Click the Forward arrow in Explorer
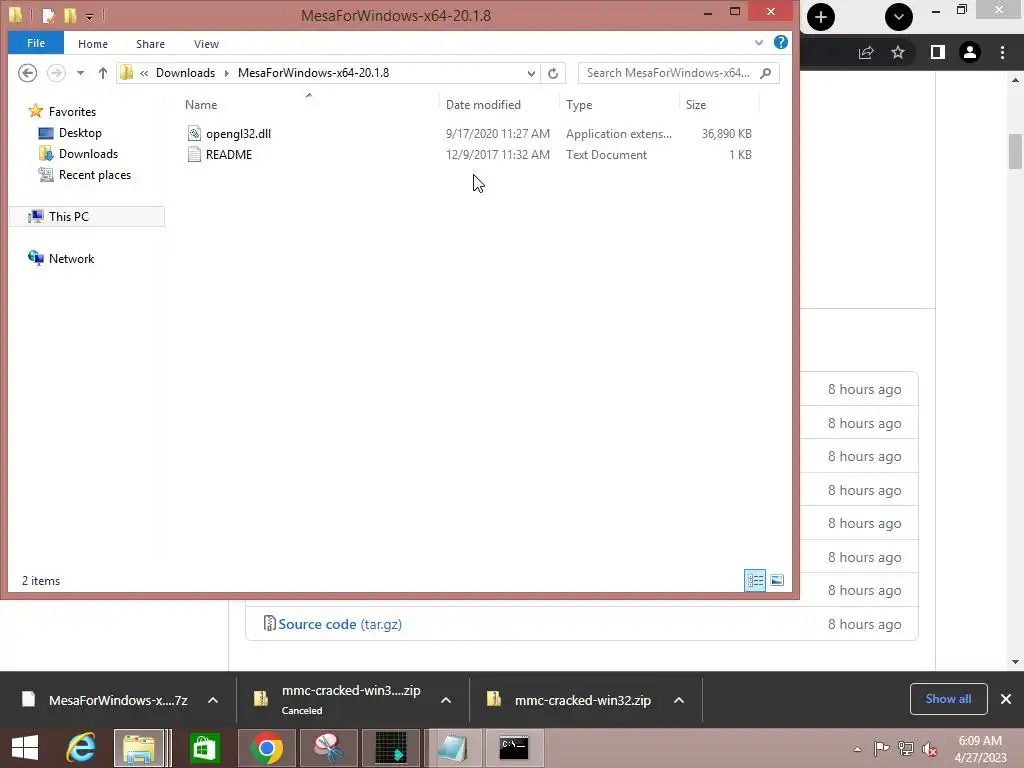Screen dimensions: 1024x768 click(x=56, y=72)
